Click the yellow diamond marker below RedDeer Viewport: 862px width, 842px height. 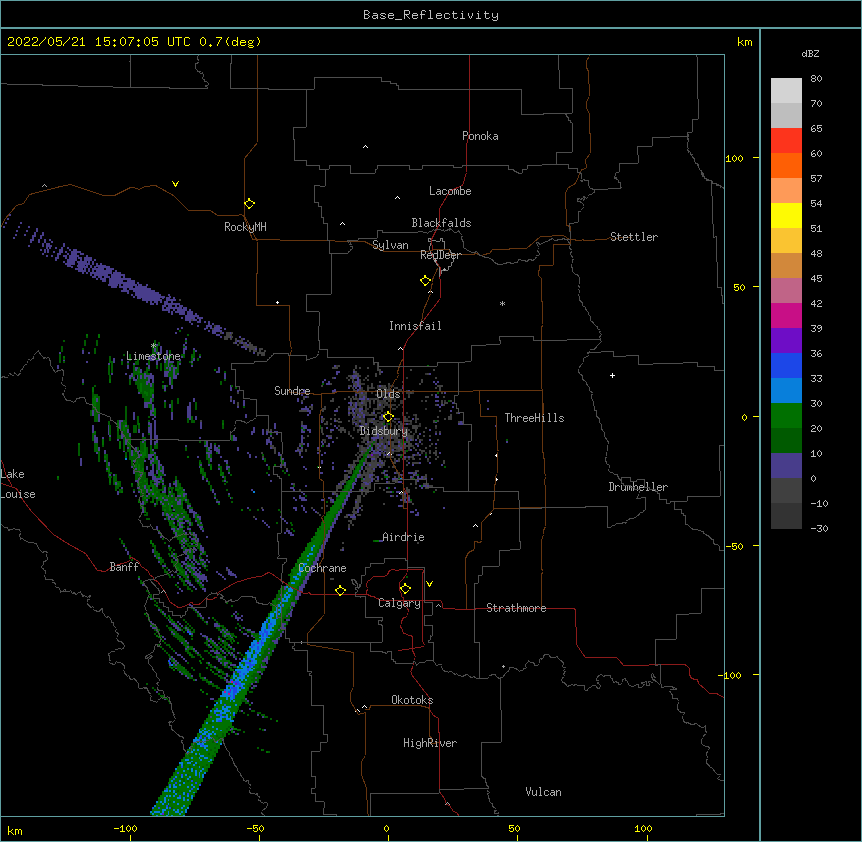point(426,281)
